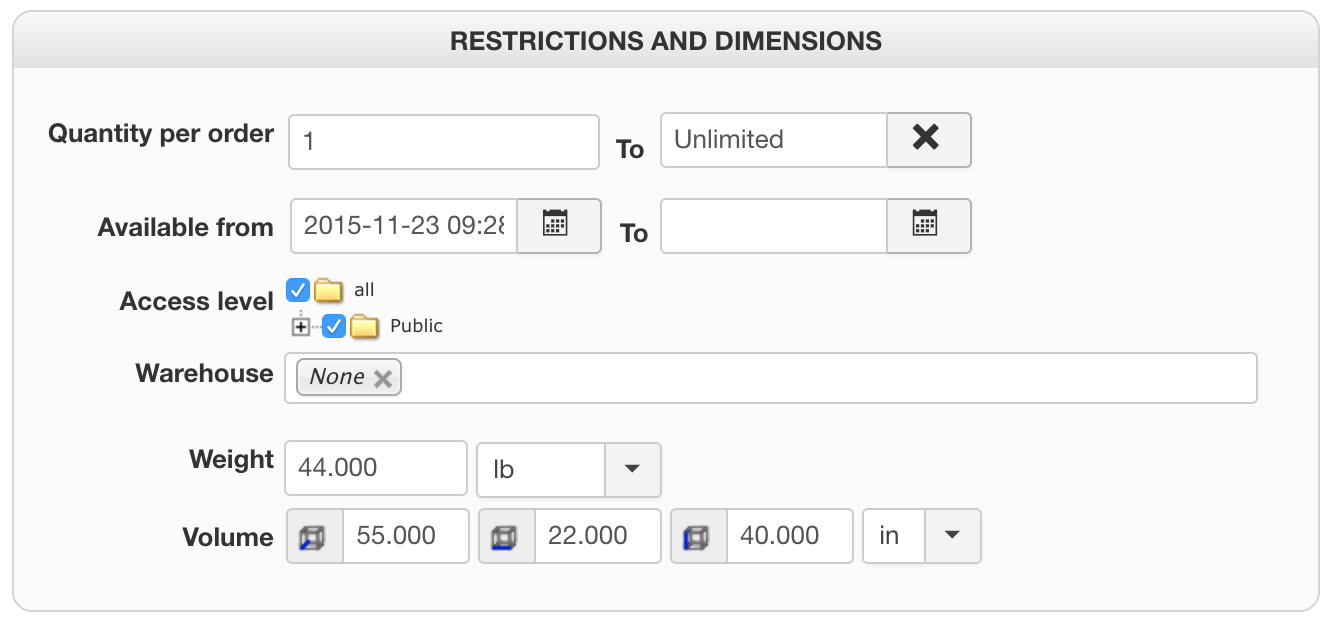
Task: Uncheck the Public access level checkbox
Action: 334,327
